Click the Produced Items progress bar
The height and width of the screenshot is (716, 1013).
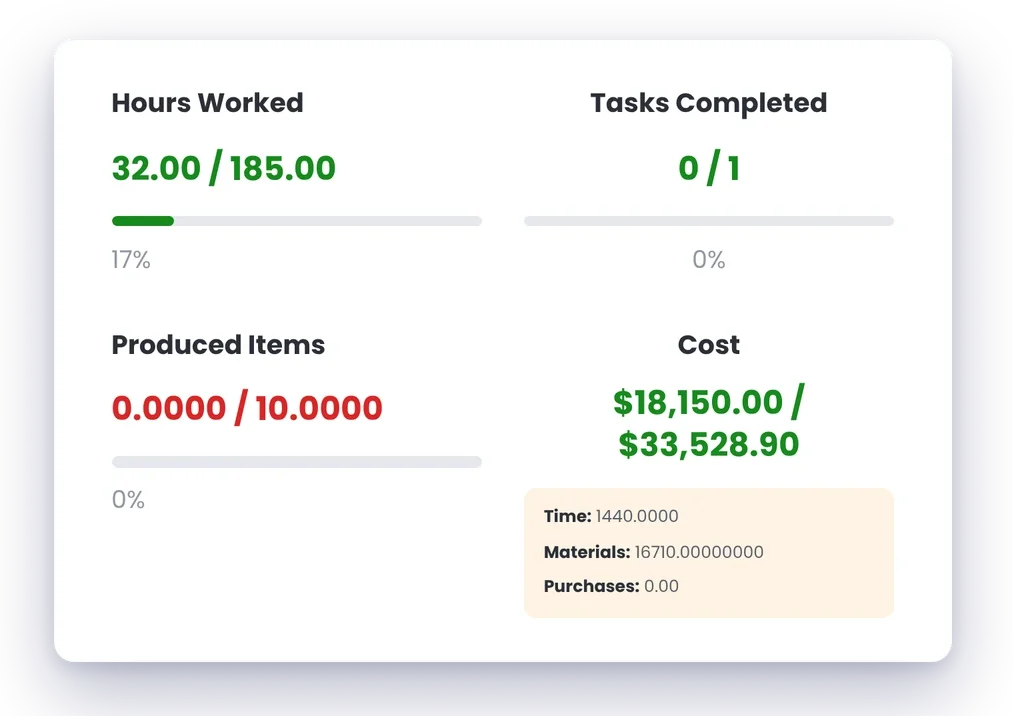297,462
